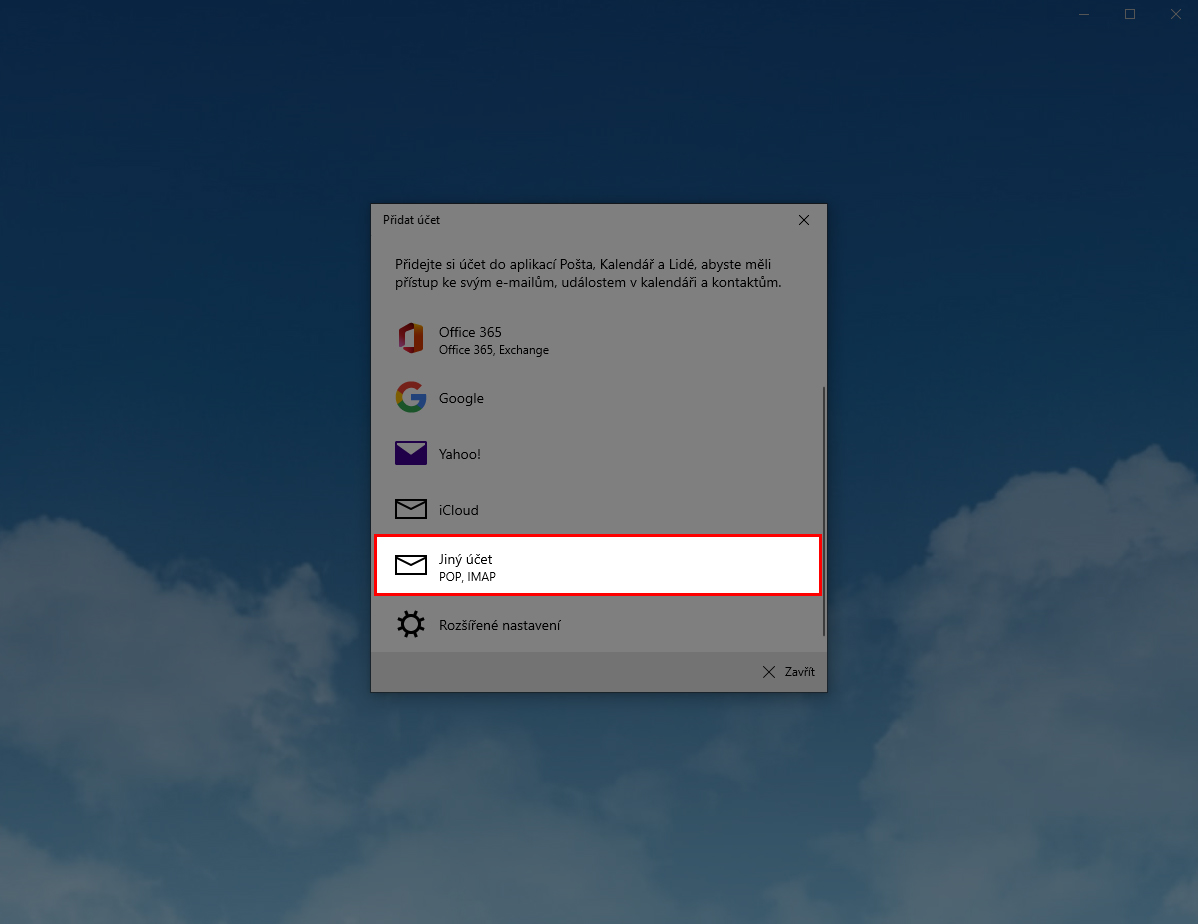Click the Google G logo icon
Image resolution: width=1198 pixels, height=924 pixels.
pos(411,397)
